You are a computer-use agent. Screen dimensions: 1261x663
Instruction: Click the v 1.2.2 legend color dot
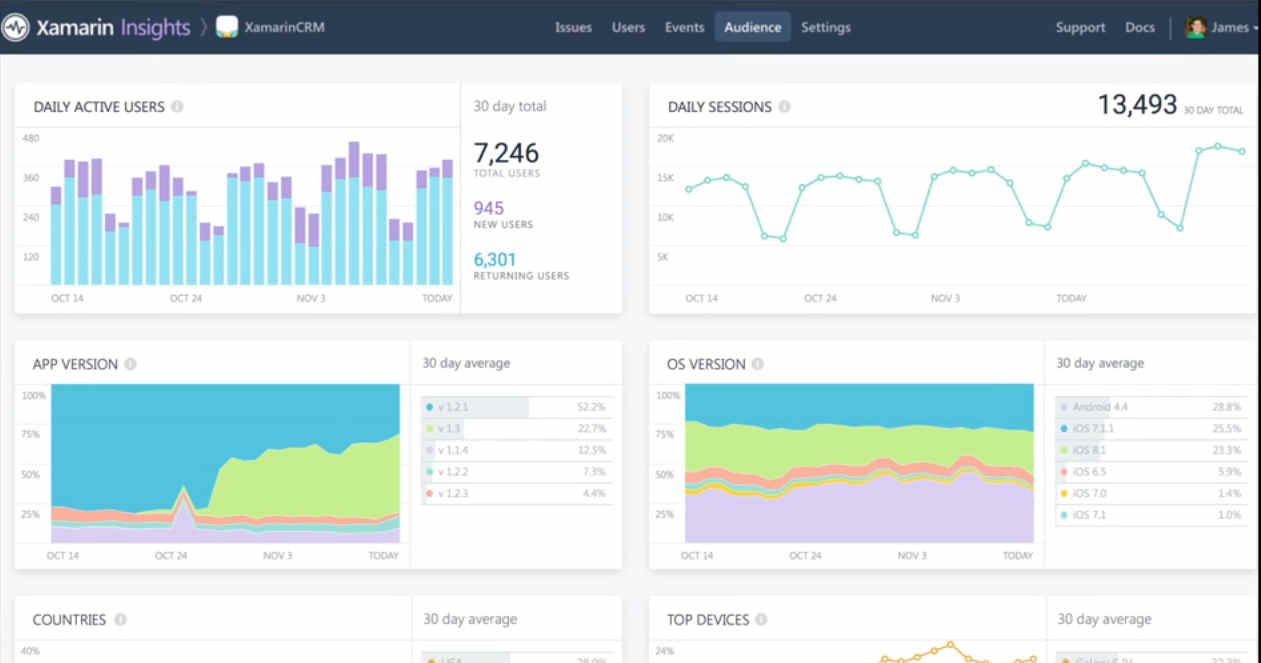coord(429,471)
